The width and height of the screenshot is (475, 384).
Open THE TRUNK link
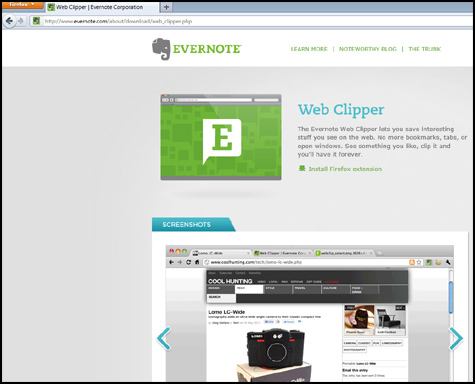425,49
